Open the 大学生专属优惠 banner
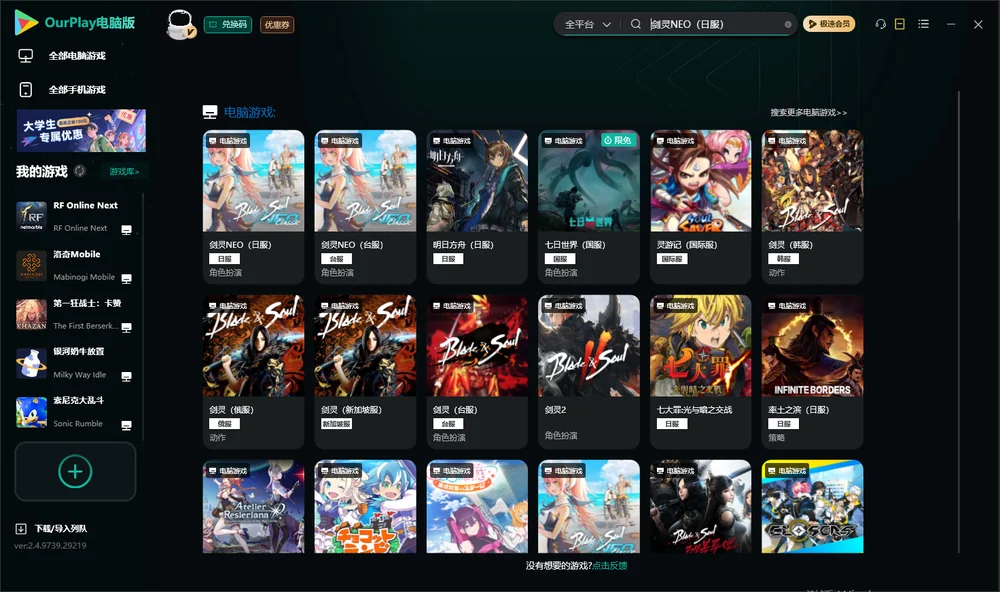The image size is (1000, 592). [x=81, y=130]
